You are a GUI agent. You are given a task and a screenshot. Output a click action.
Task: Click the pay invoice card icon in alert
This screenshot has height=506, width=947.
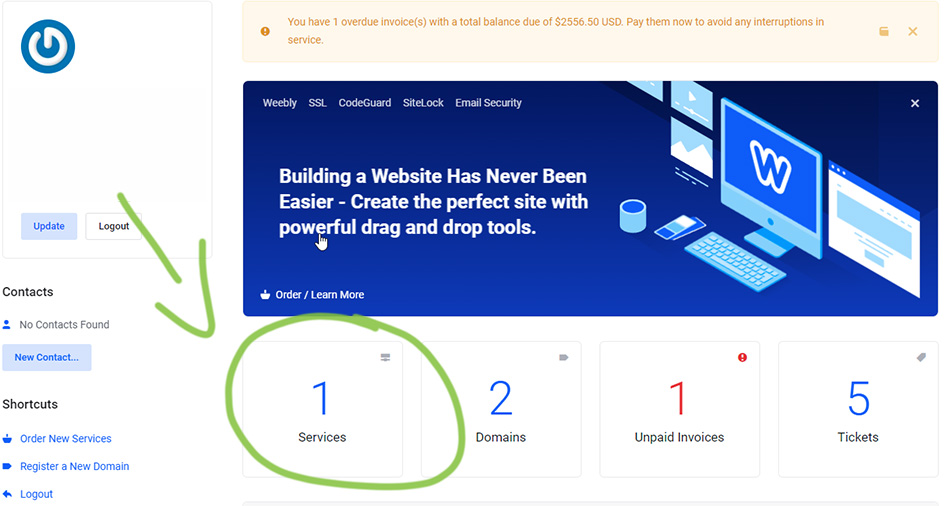pos(884,31)
